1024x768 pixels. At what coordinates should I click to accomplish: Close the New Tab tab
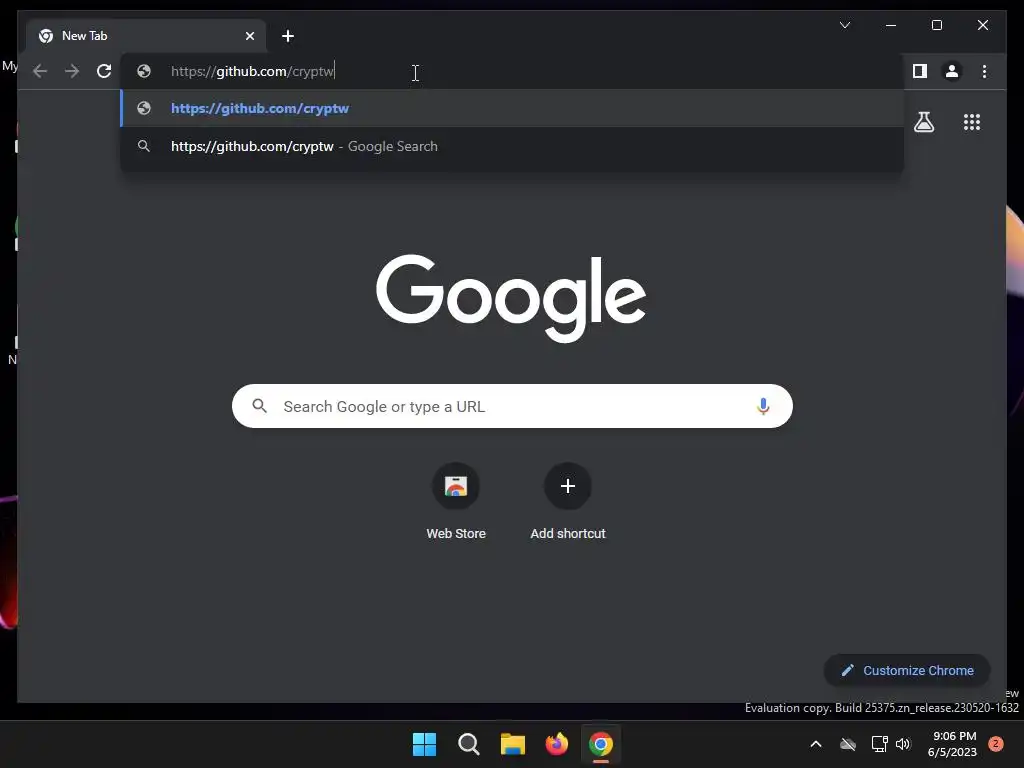249,36
